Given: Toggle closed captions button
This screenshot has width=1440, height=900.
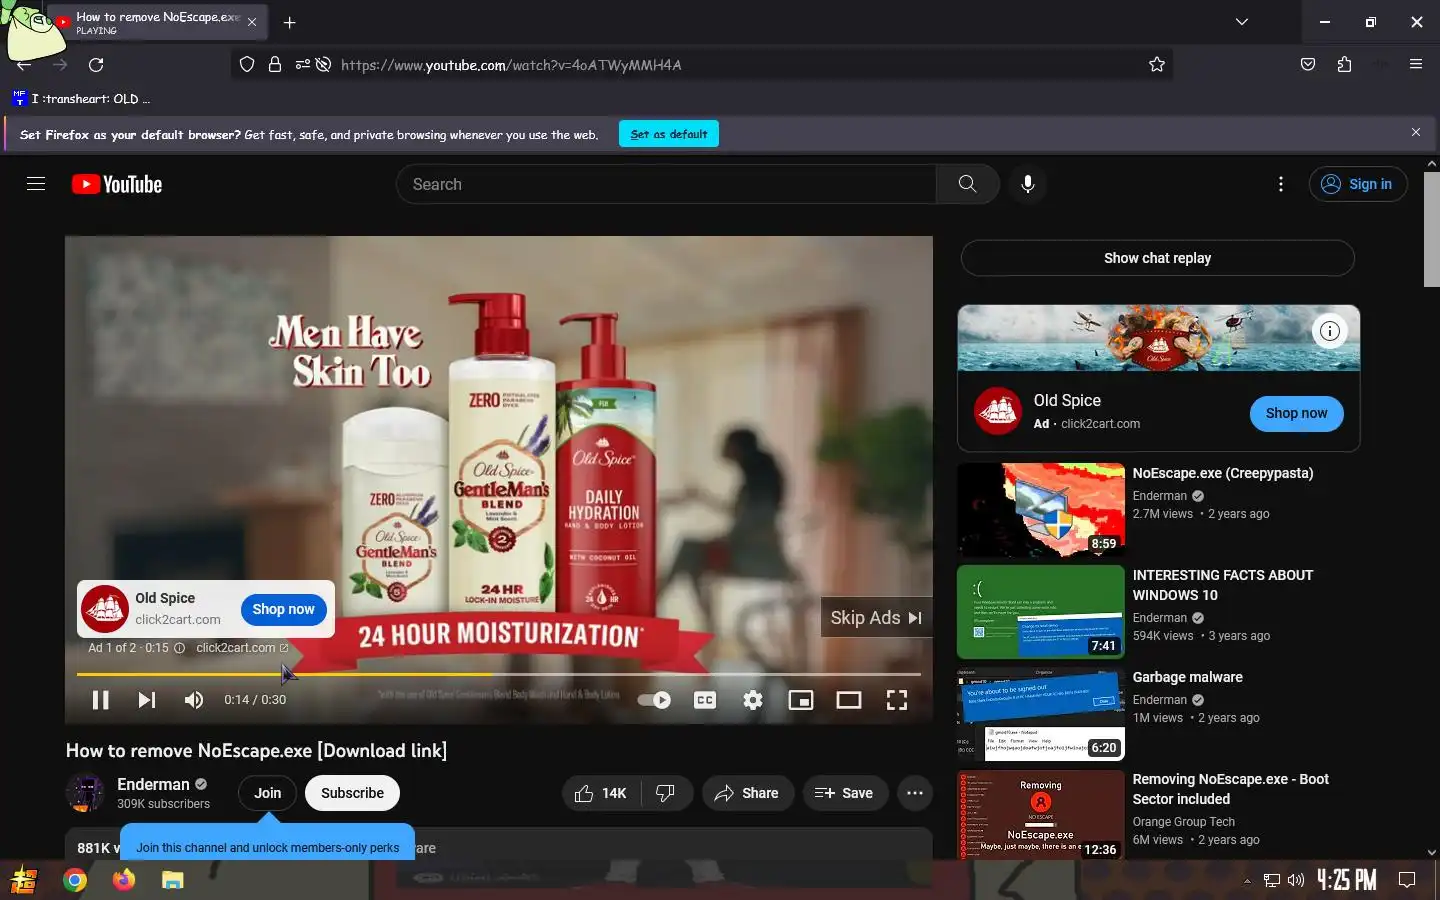Looking at the screenshot, I should (x=705, y=700).
